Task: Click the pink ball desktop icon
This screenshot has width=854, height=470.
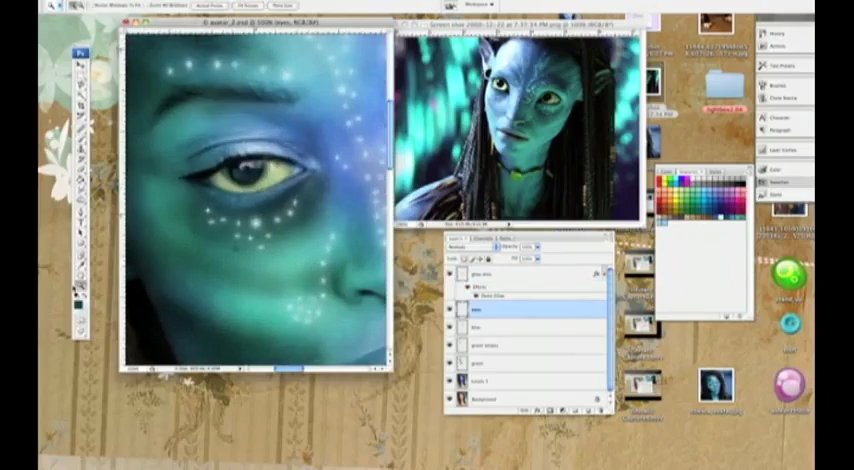Action: [790, 384]
